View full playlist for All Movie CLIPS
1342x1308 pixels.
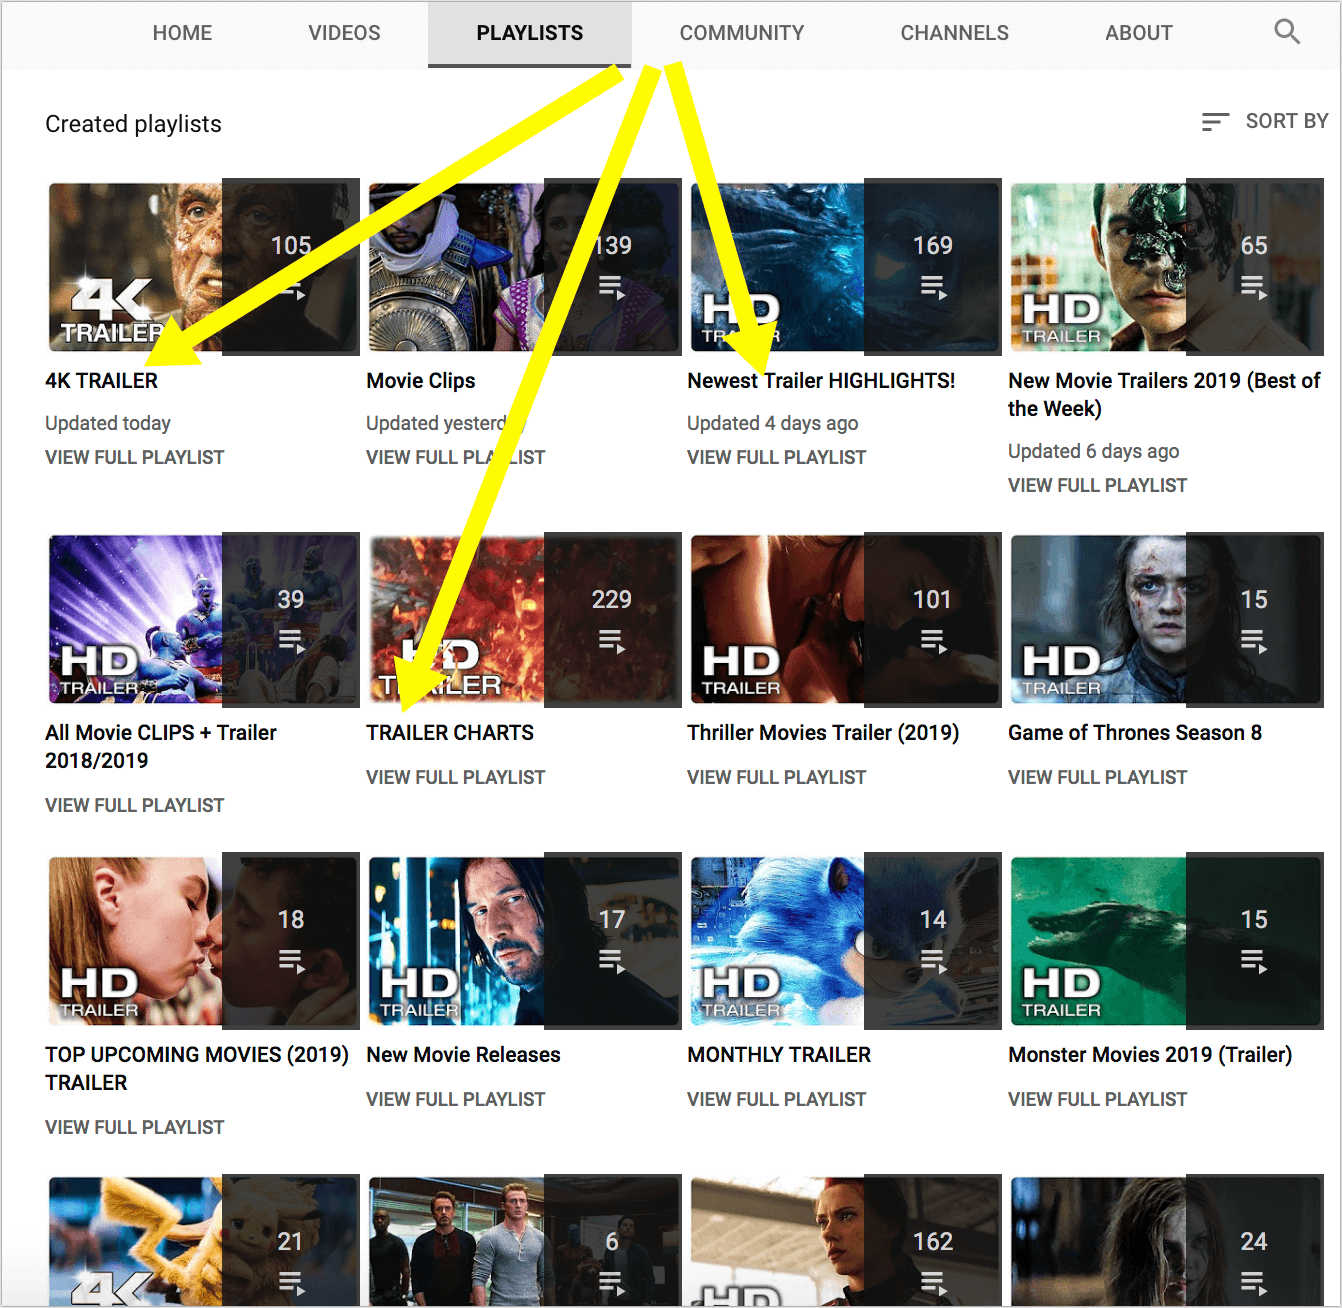pyautogui.click(x=135, y=805)
